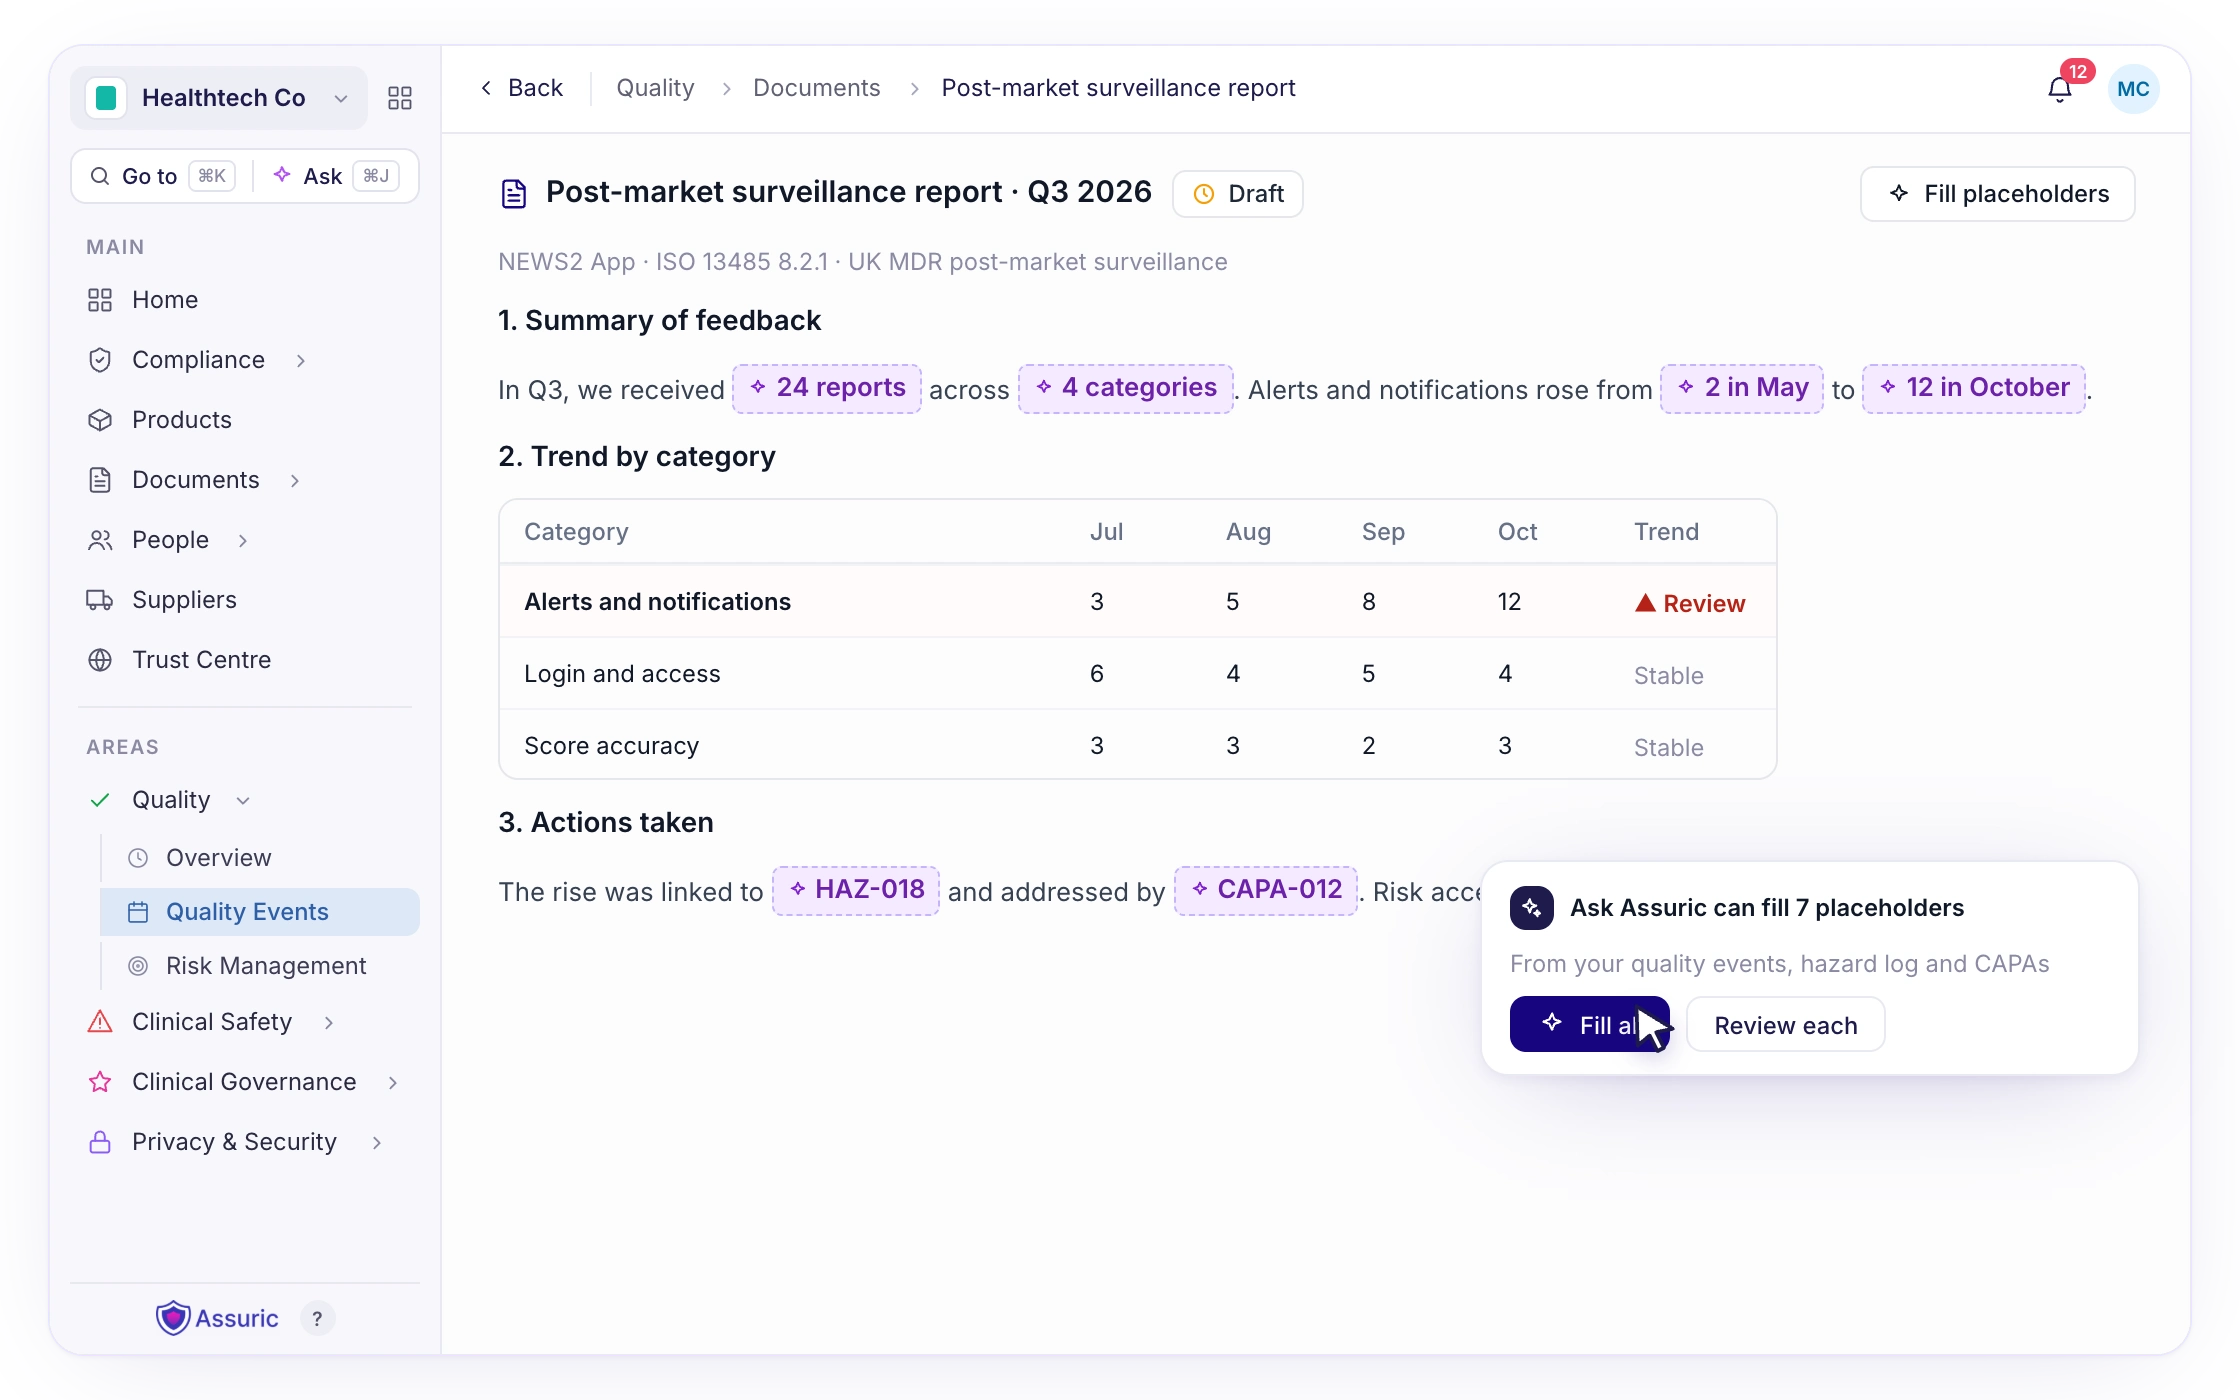Go to Documents breadcrumb link
The image size is (2240, 1400).
(816, 88)
